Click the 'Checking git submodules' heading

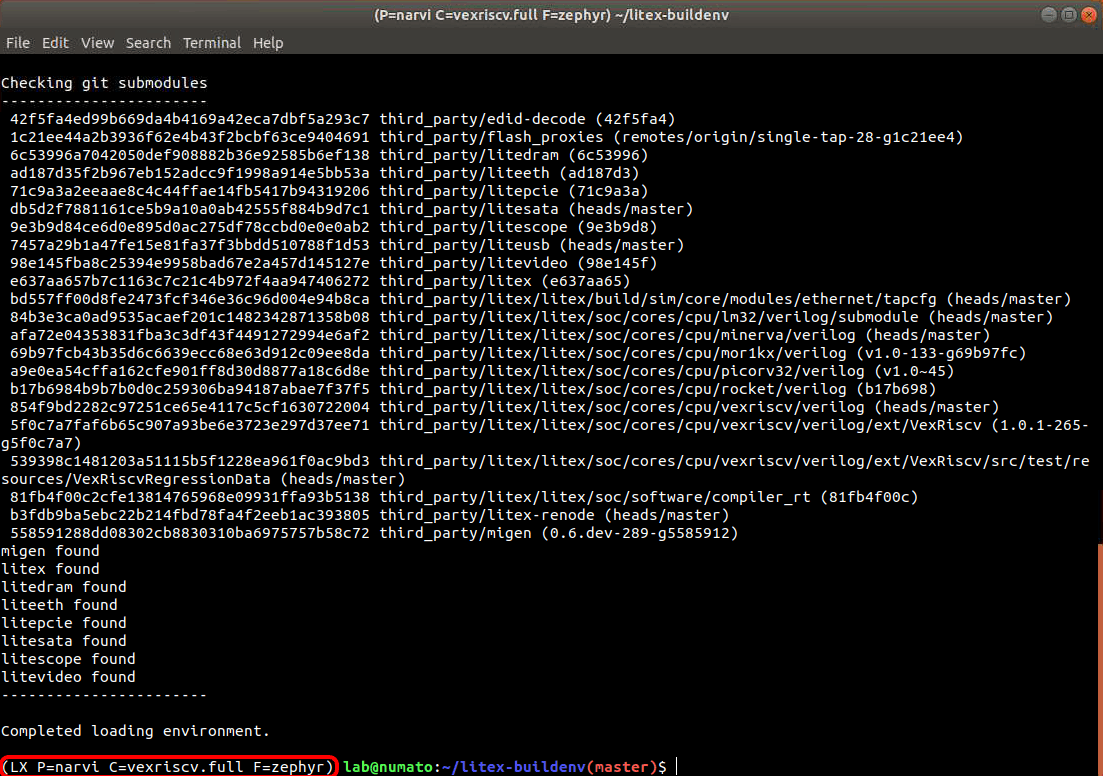pos(104,83)
